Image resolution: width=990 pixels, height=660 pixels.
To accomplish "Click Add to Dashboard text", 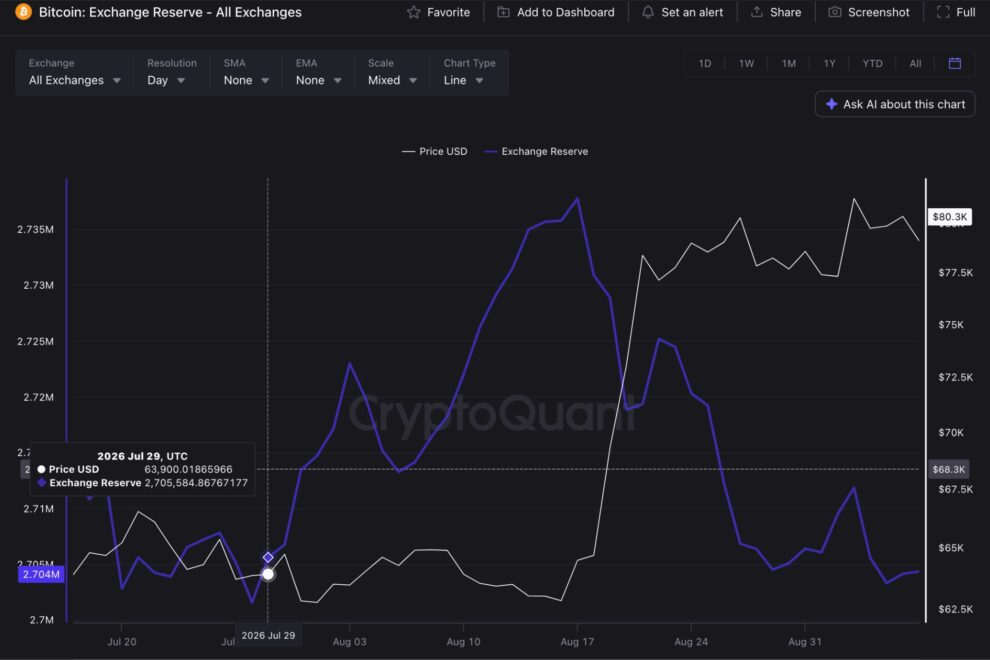I will point(566,12).
